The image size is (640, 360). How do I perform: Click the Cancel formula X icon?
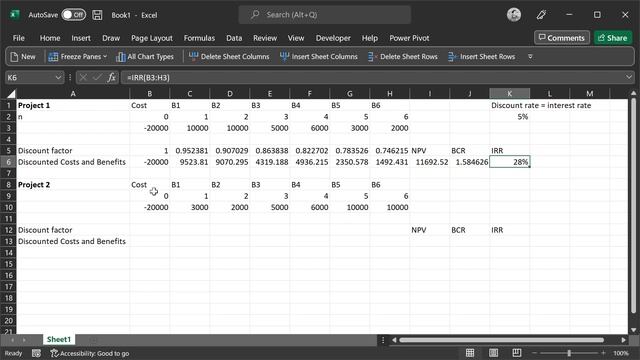tap(83, 78)
